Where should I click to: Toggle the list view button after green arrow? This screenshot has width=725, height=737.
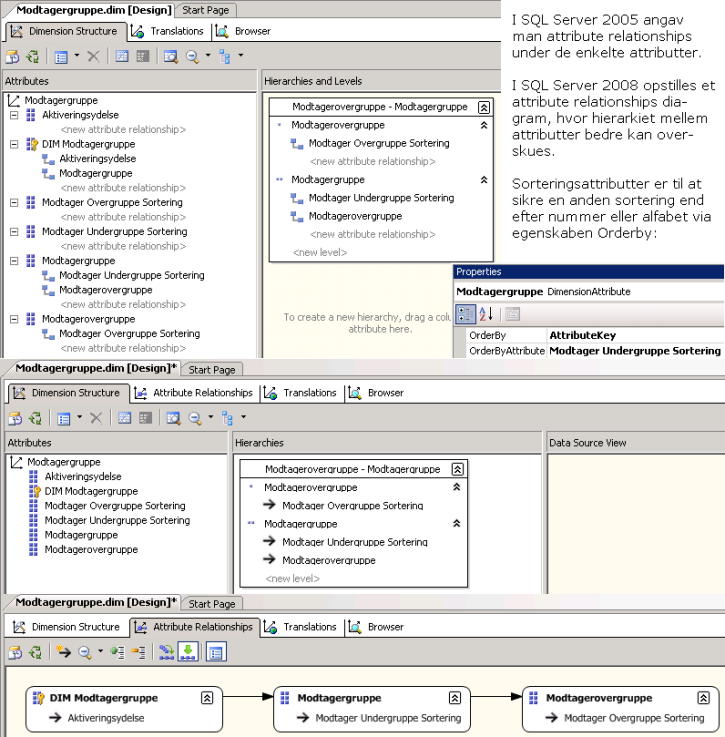coord(216,652)
